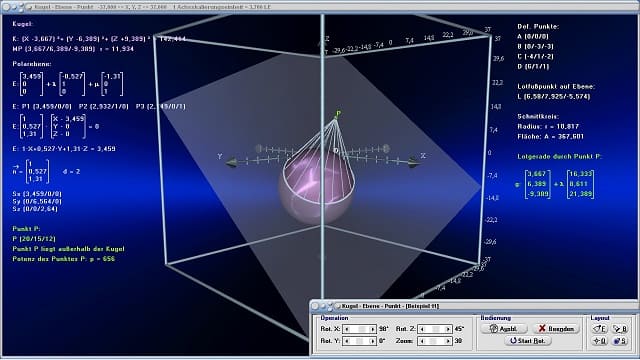This screenshot has width=640, height=360.
Task: Click the Beenden button with red X
Action: coord(556,329)
